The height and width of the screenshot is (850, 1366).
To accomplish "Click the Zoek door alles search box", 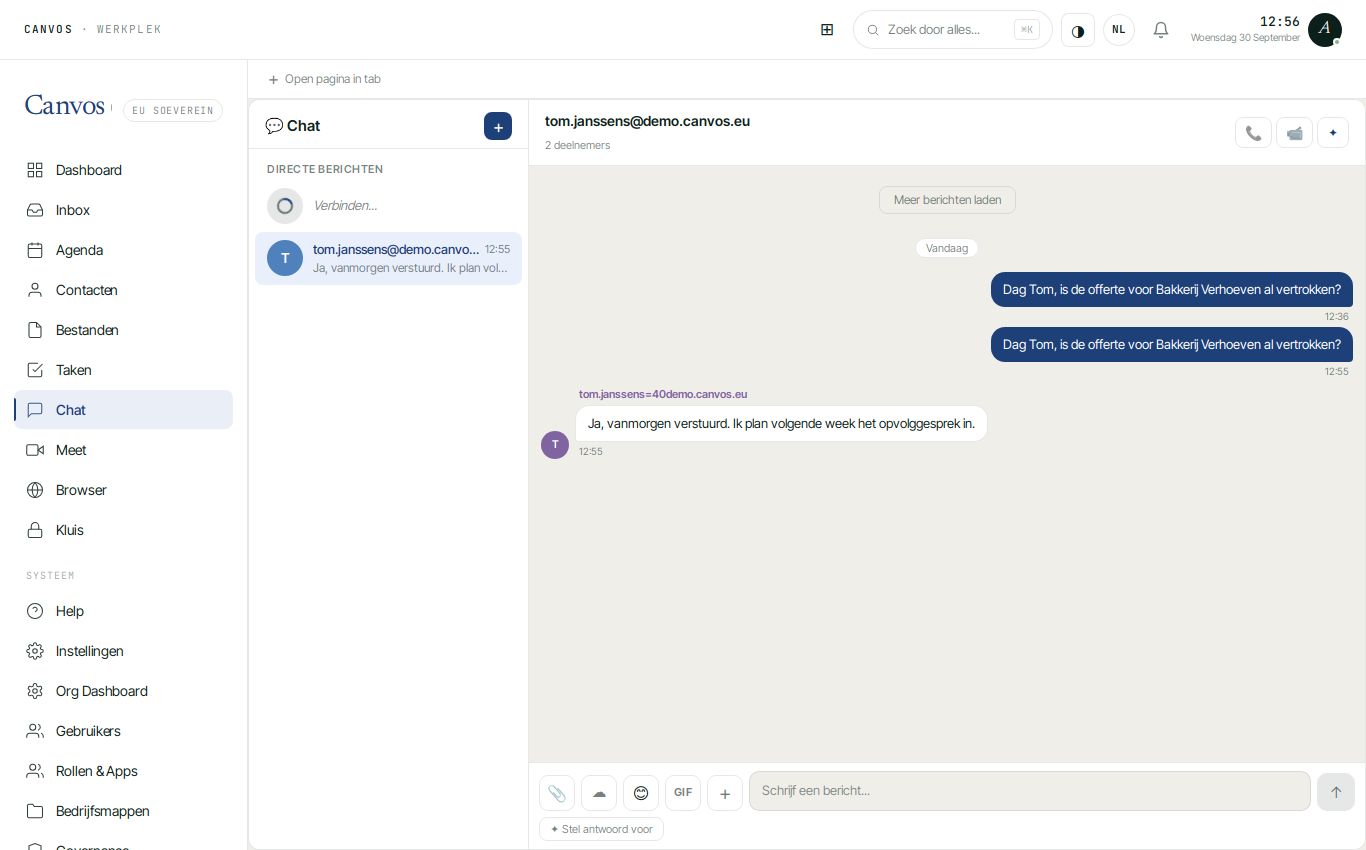I will click(x=953, y=30).
